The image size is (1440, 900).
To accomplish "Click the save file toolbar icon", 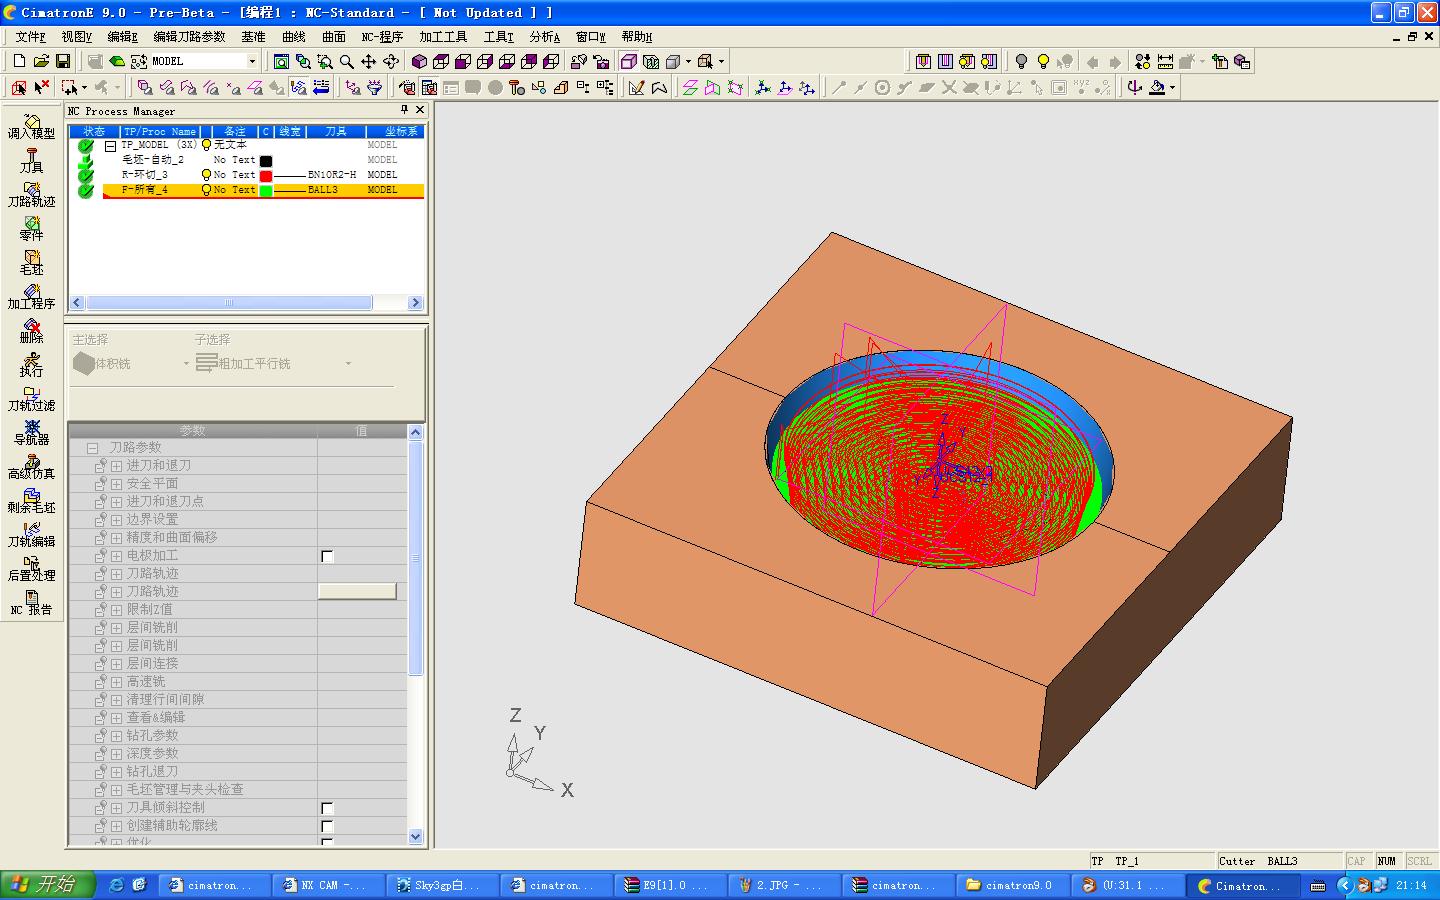I will tap(63, 61).
